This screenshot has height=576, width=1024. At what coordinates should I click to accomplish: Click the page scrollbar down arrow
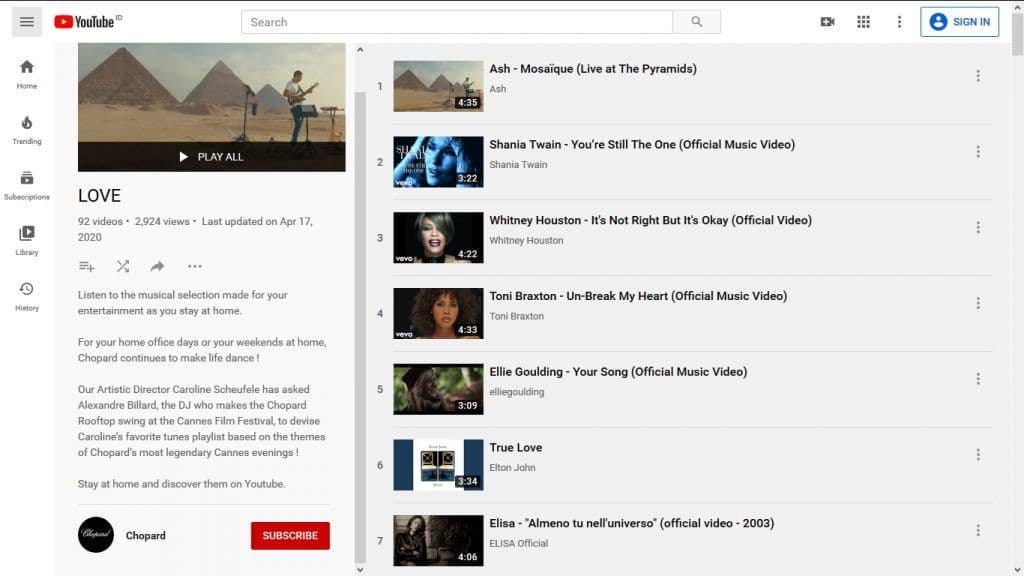coord(1017,570)
